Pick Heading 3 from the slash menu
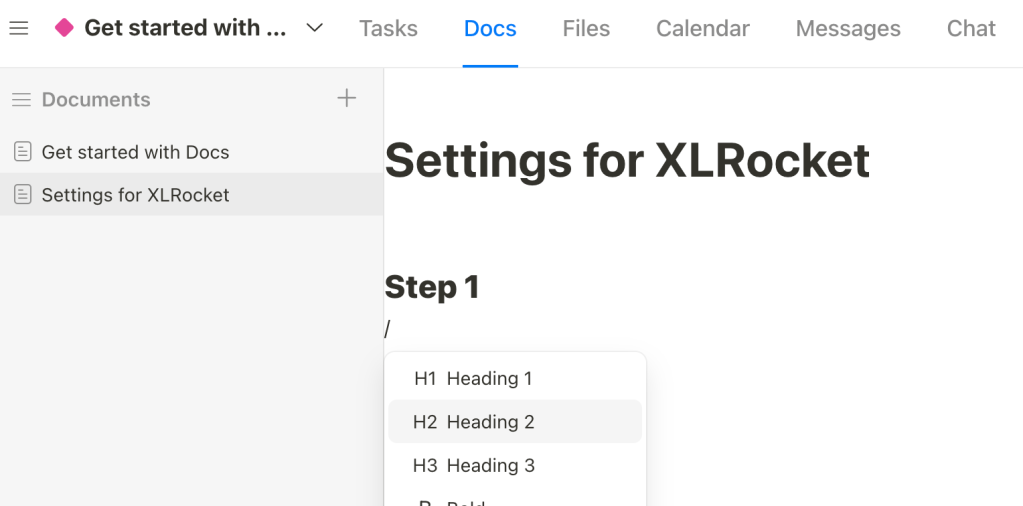 click(x=490, y=466)
